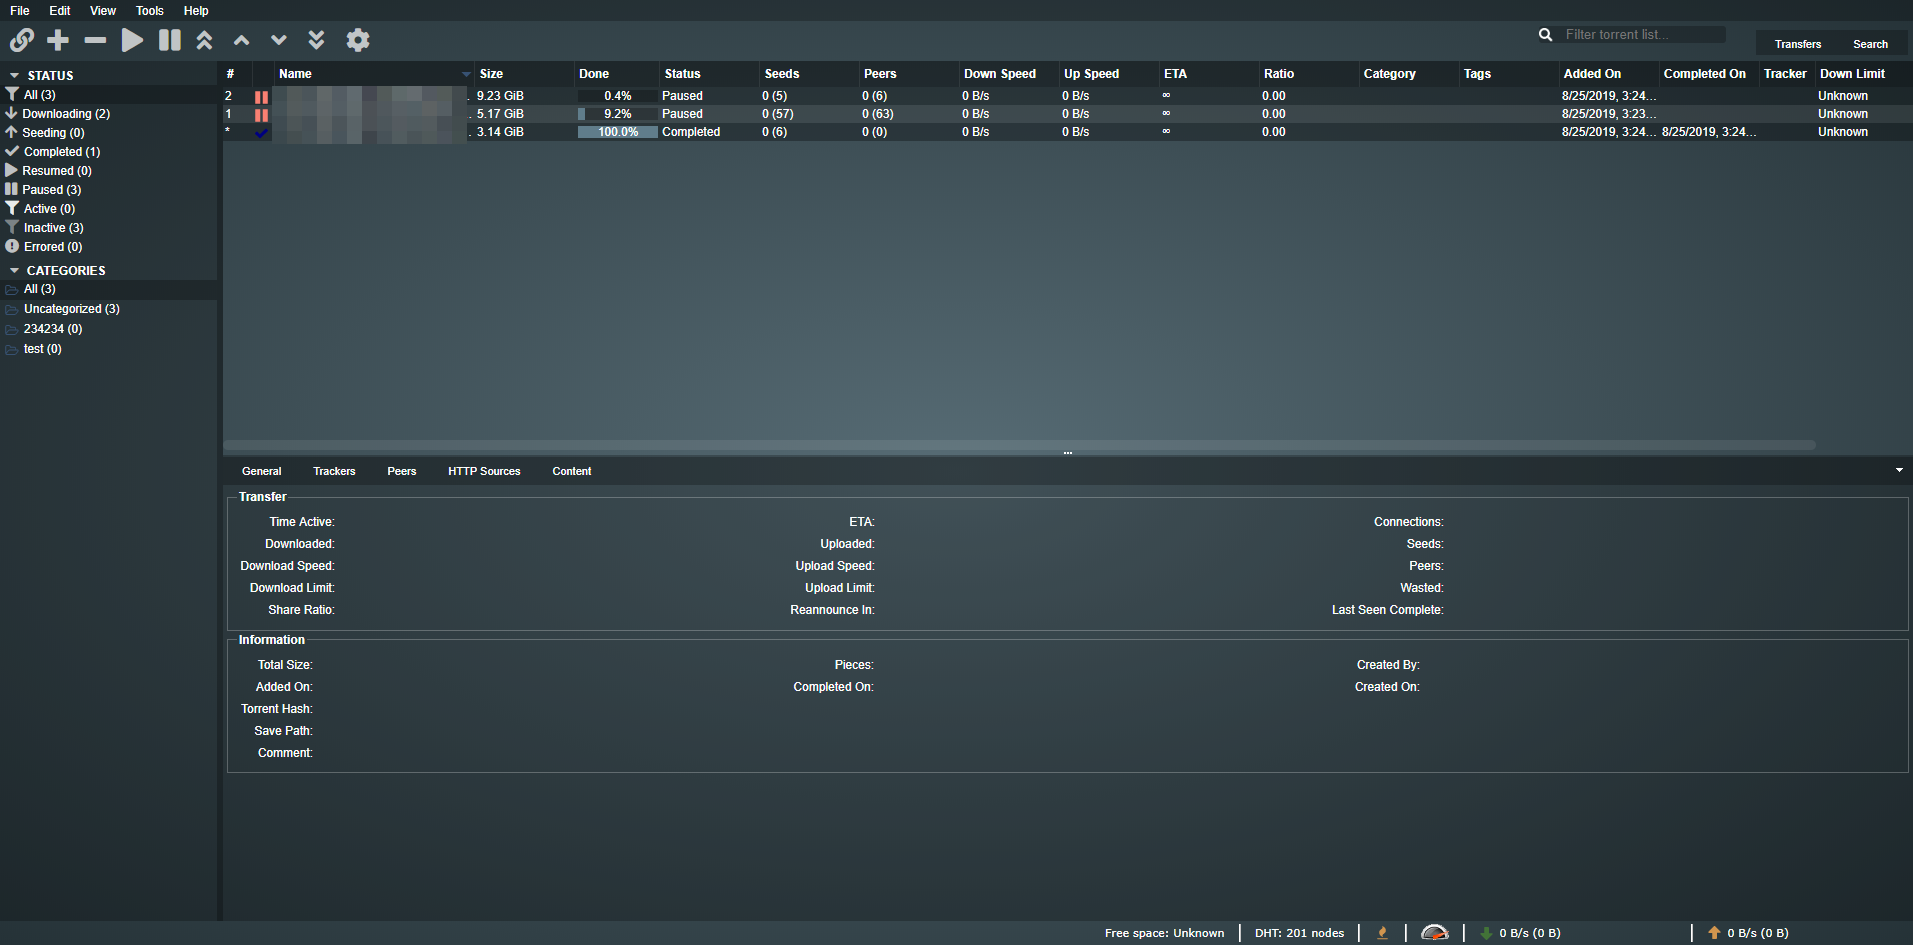Image resolution: width=1913 pixels, height=945 pixels.
Task: Resume torrents with the play icon
Action: (x=132, y=40)
